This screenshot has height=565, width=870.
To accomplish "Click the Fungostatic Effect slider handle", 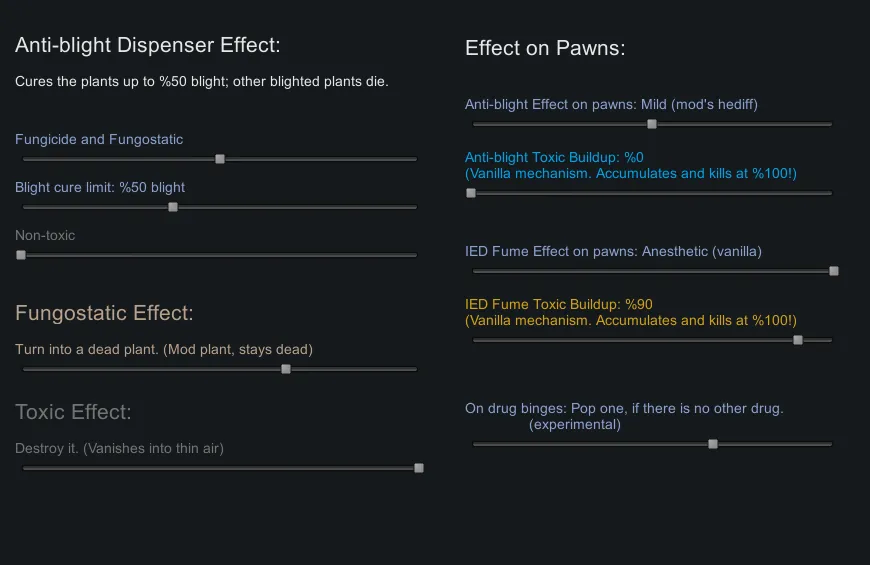I will (x=286, y=369).
